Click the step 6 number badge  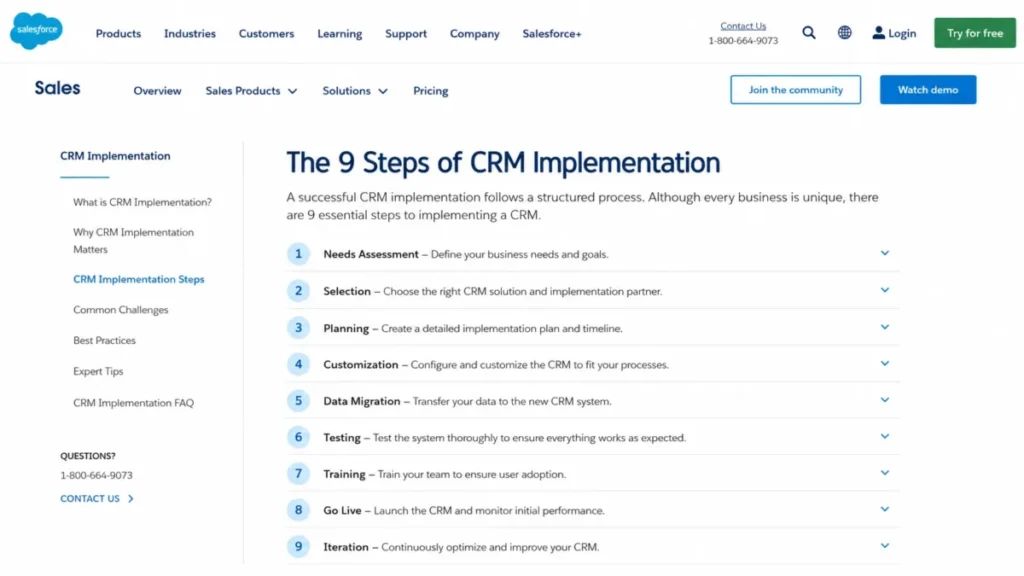click(x=298, y=438)
